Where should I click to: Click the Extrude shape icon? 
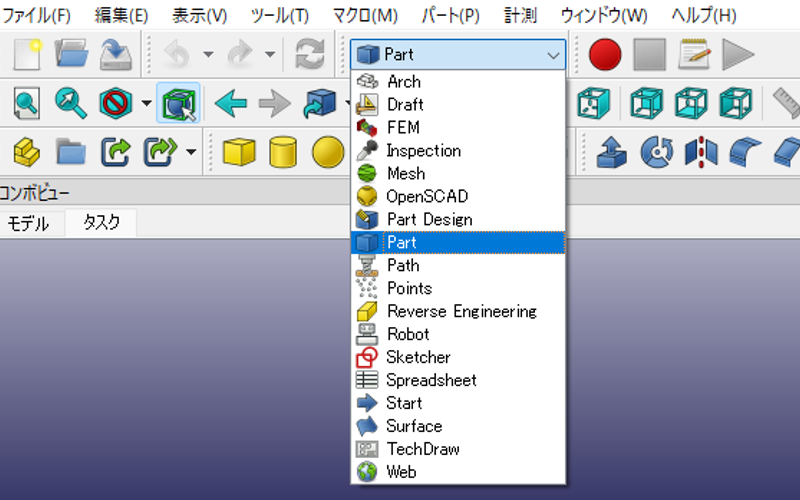tap(612, 152)
